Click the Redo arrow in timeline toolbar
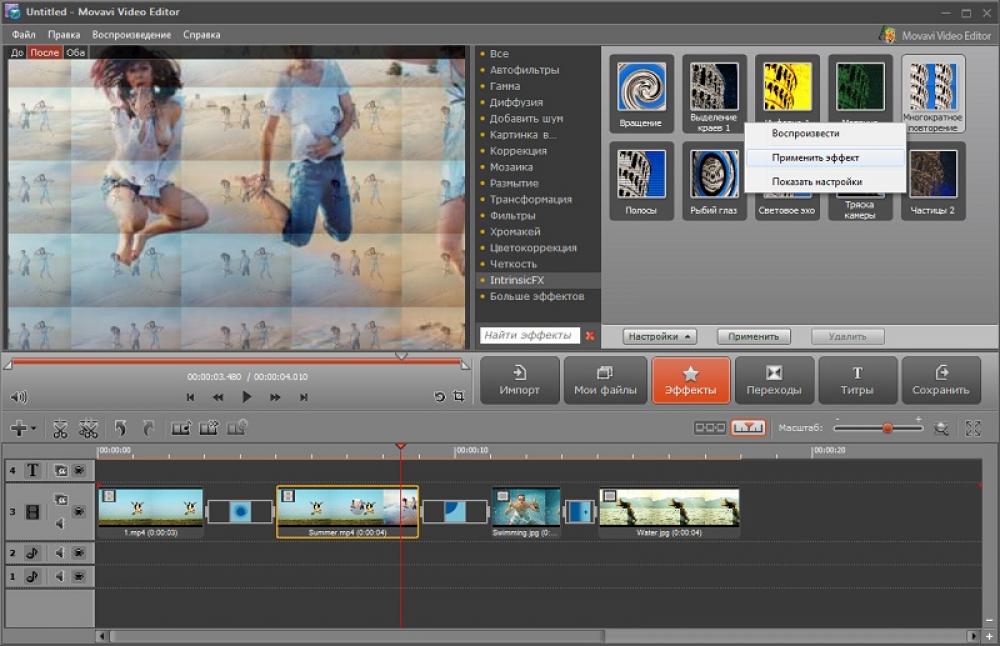 [147, 428]
